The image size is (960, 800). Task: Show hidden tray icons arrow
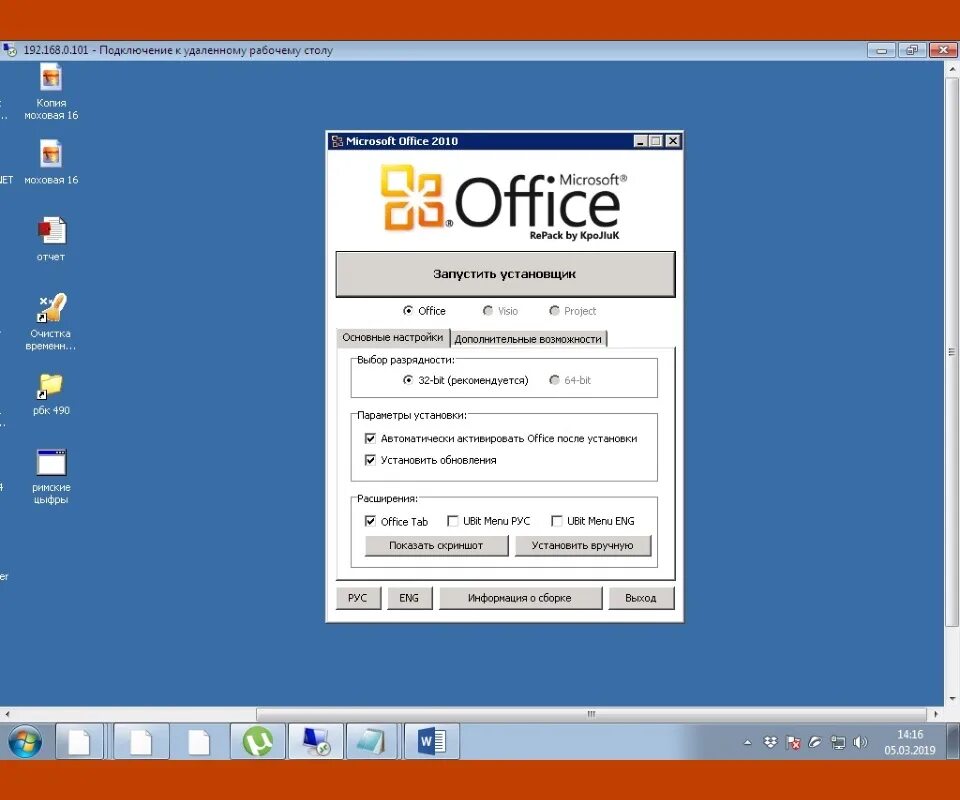tap(747, 742)
